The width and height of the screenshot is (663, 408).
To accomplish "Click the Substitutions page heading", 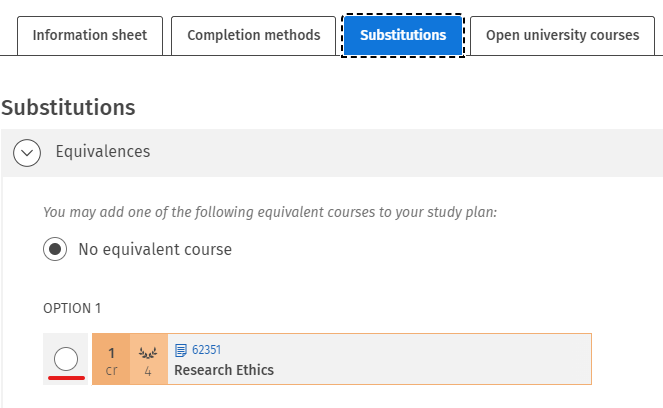I will [x=68, y=107].
